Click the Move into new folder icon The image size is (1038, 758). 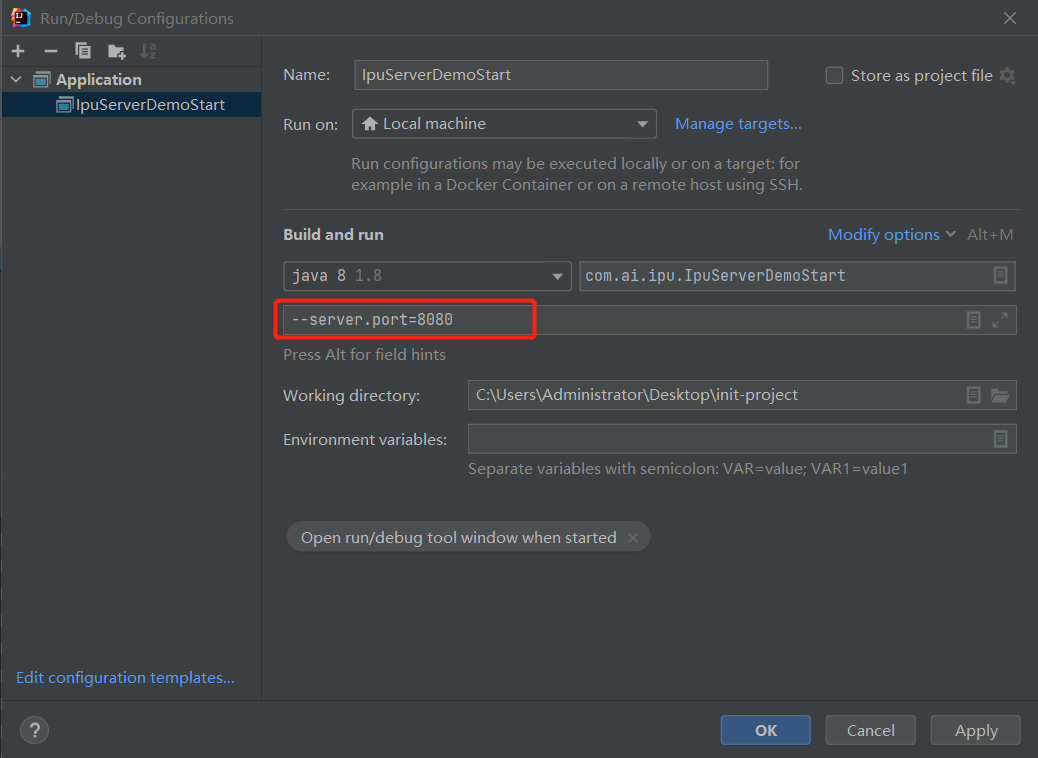(117, 51)
